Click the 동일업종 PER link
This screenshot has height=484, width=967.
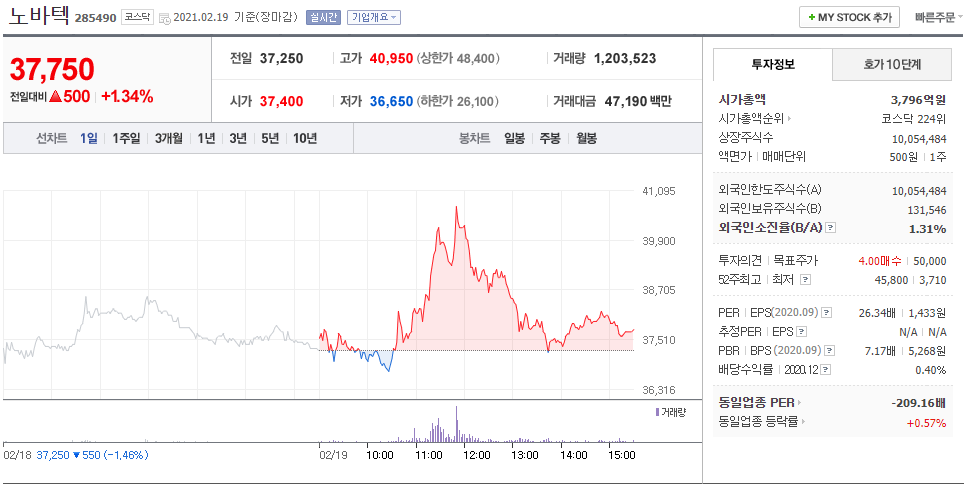757,403
